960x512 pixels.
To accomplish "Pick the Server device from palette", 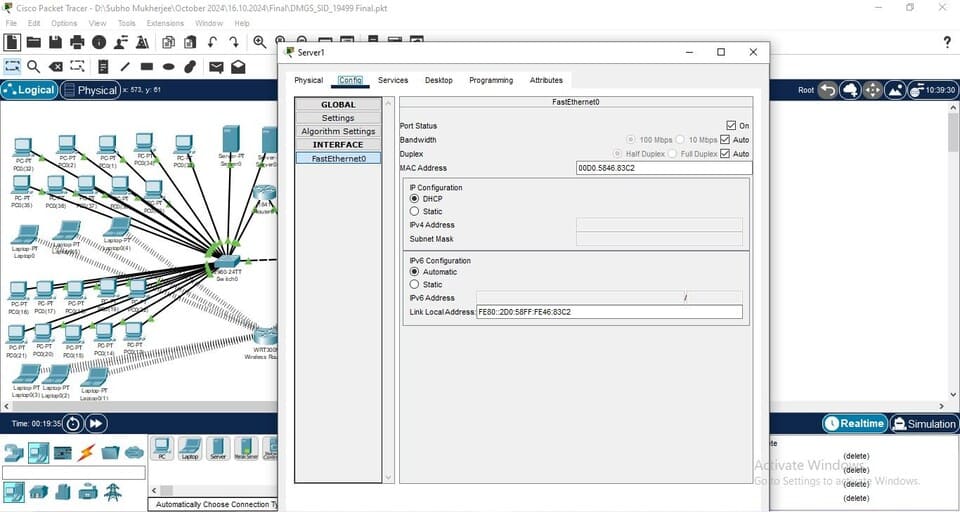I will [219, 448].
